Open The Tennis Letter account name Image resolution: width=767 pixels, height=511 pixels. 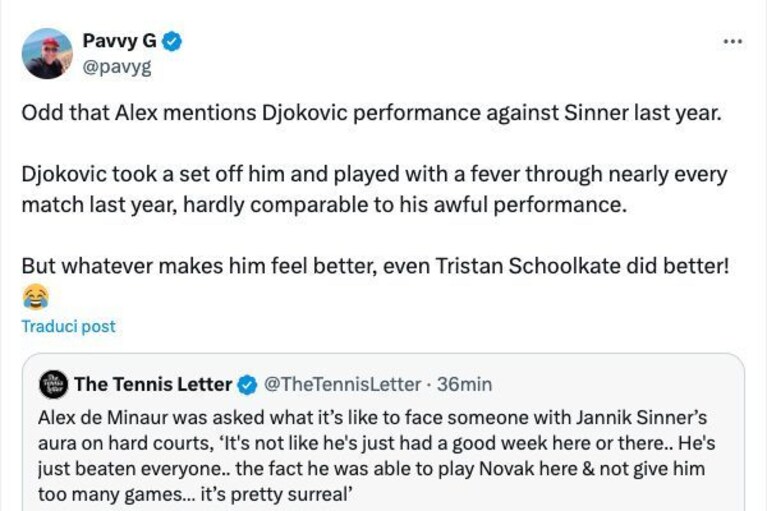[x=153, y=384]
